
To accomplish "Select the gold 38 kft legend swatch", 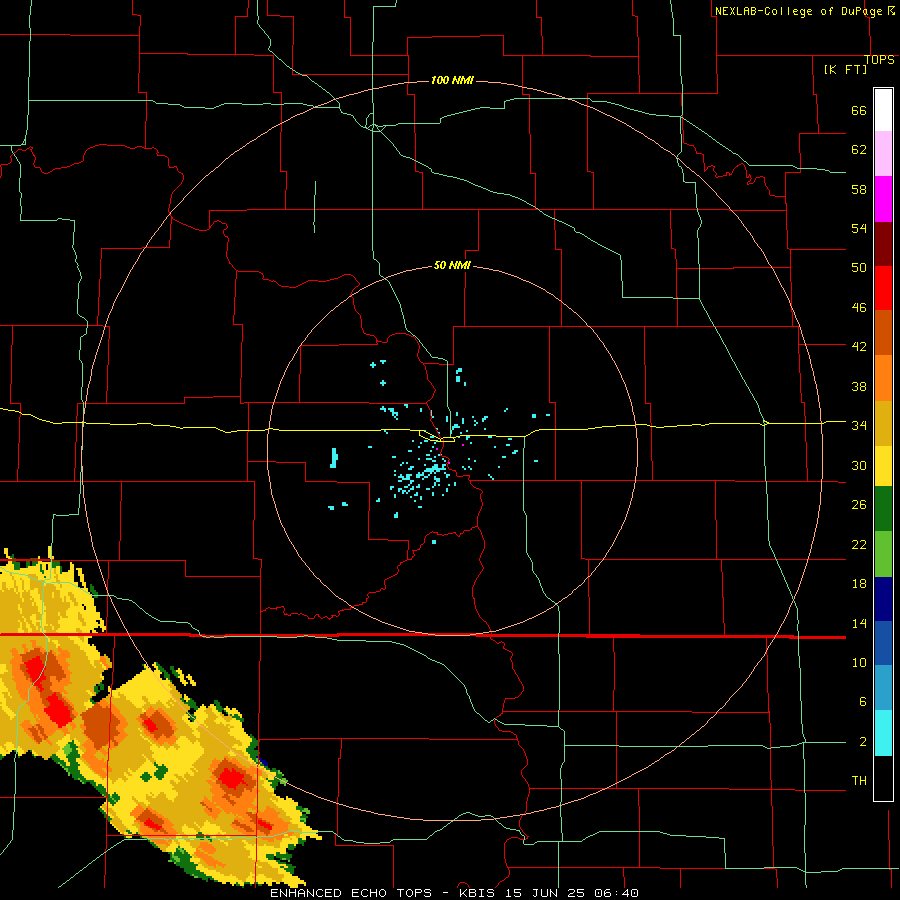I will 883,423.
